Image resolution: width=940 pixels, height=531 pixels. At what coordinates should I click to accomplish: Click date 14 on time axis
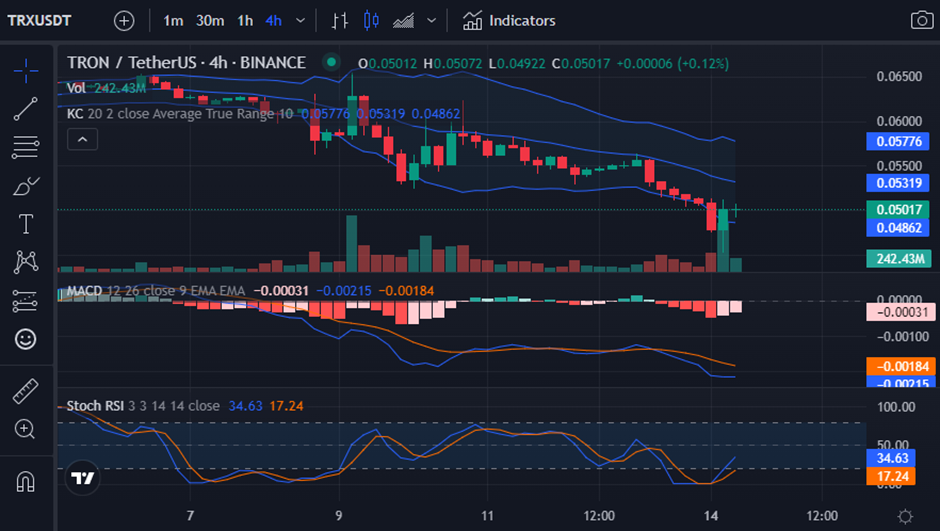point(711,516)
